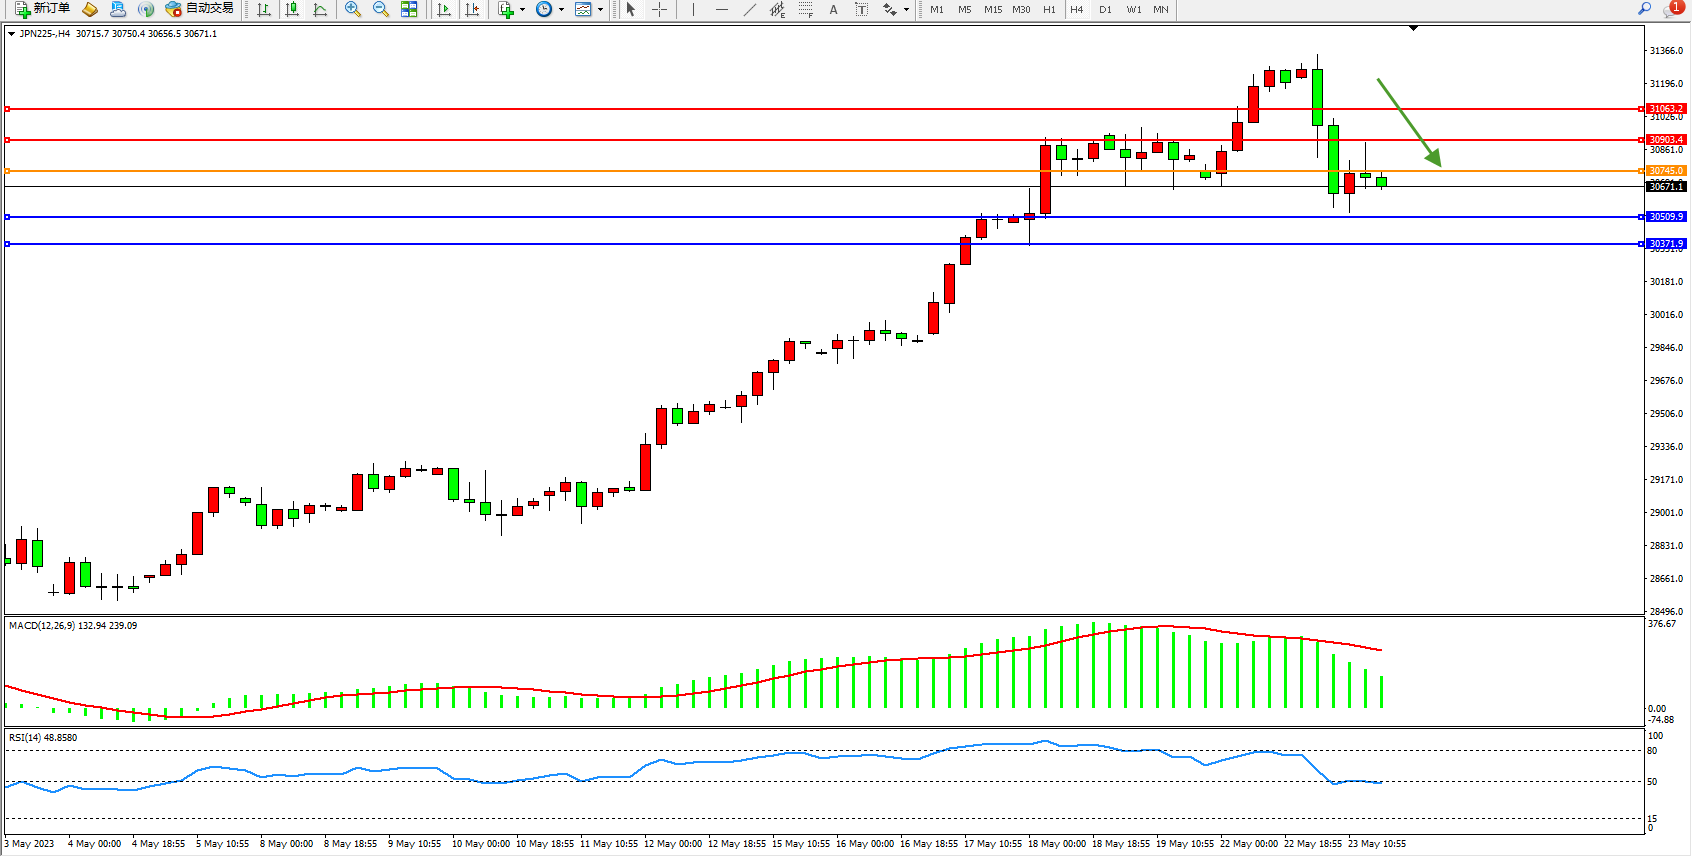Viewport: 1692px width, 857px height.
Task: Open the chart templates dropdown arrow
Action: pyautogui.click(x=600, y=9)
